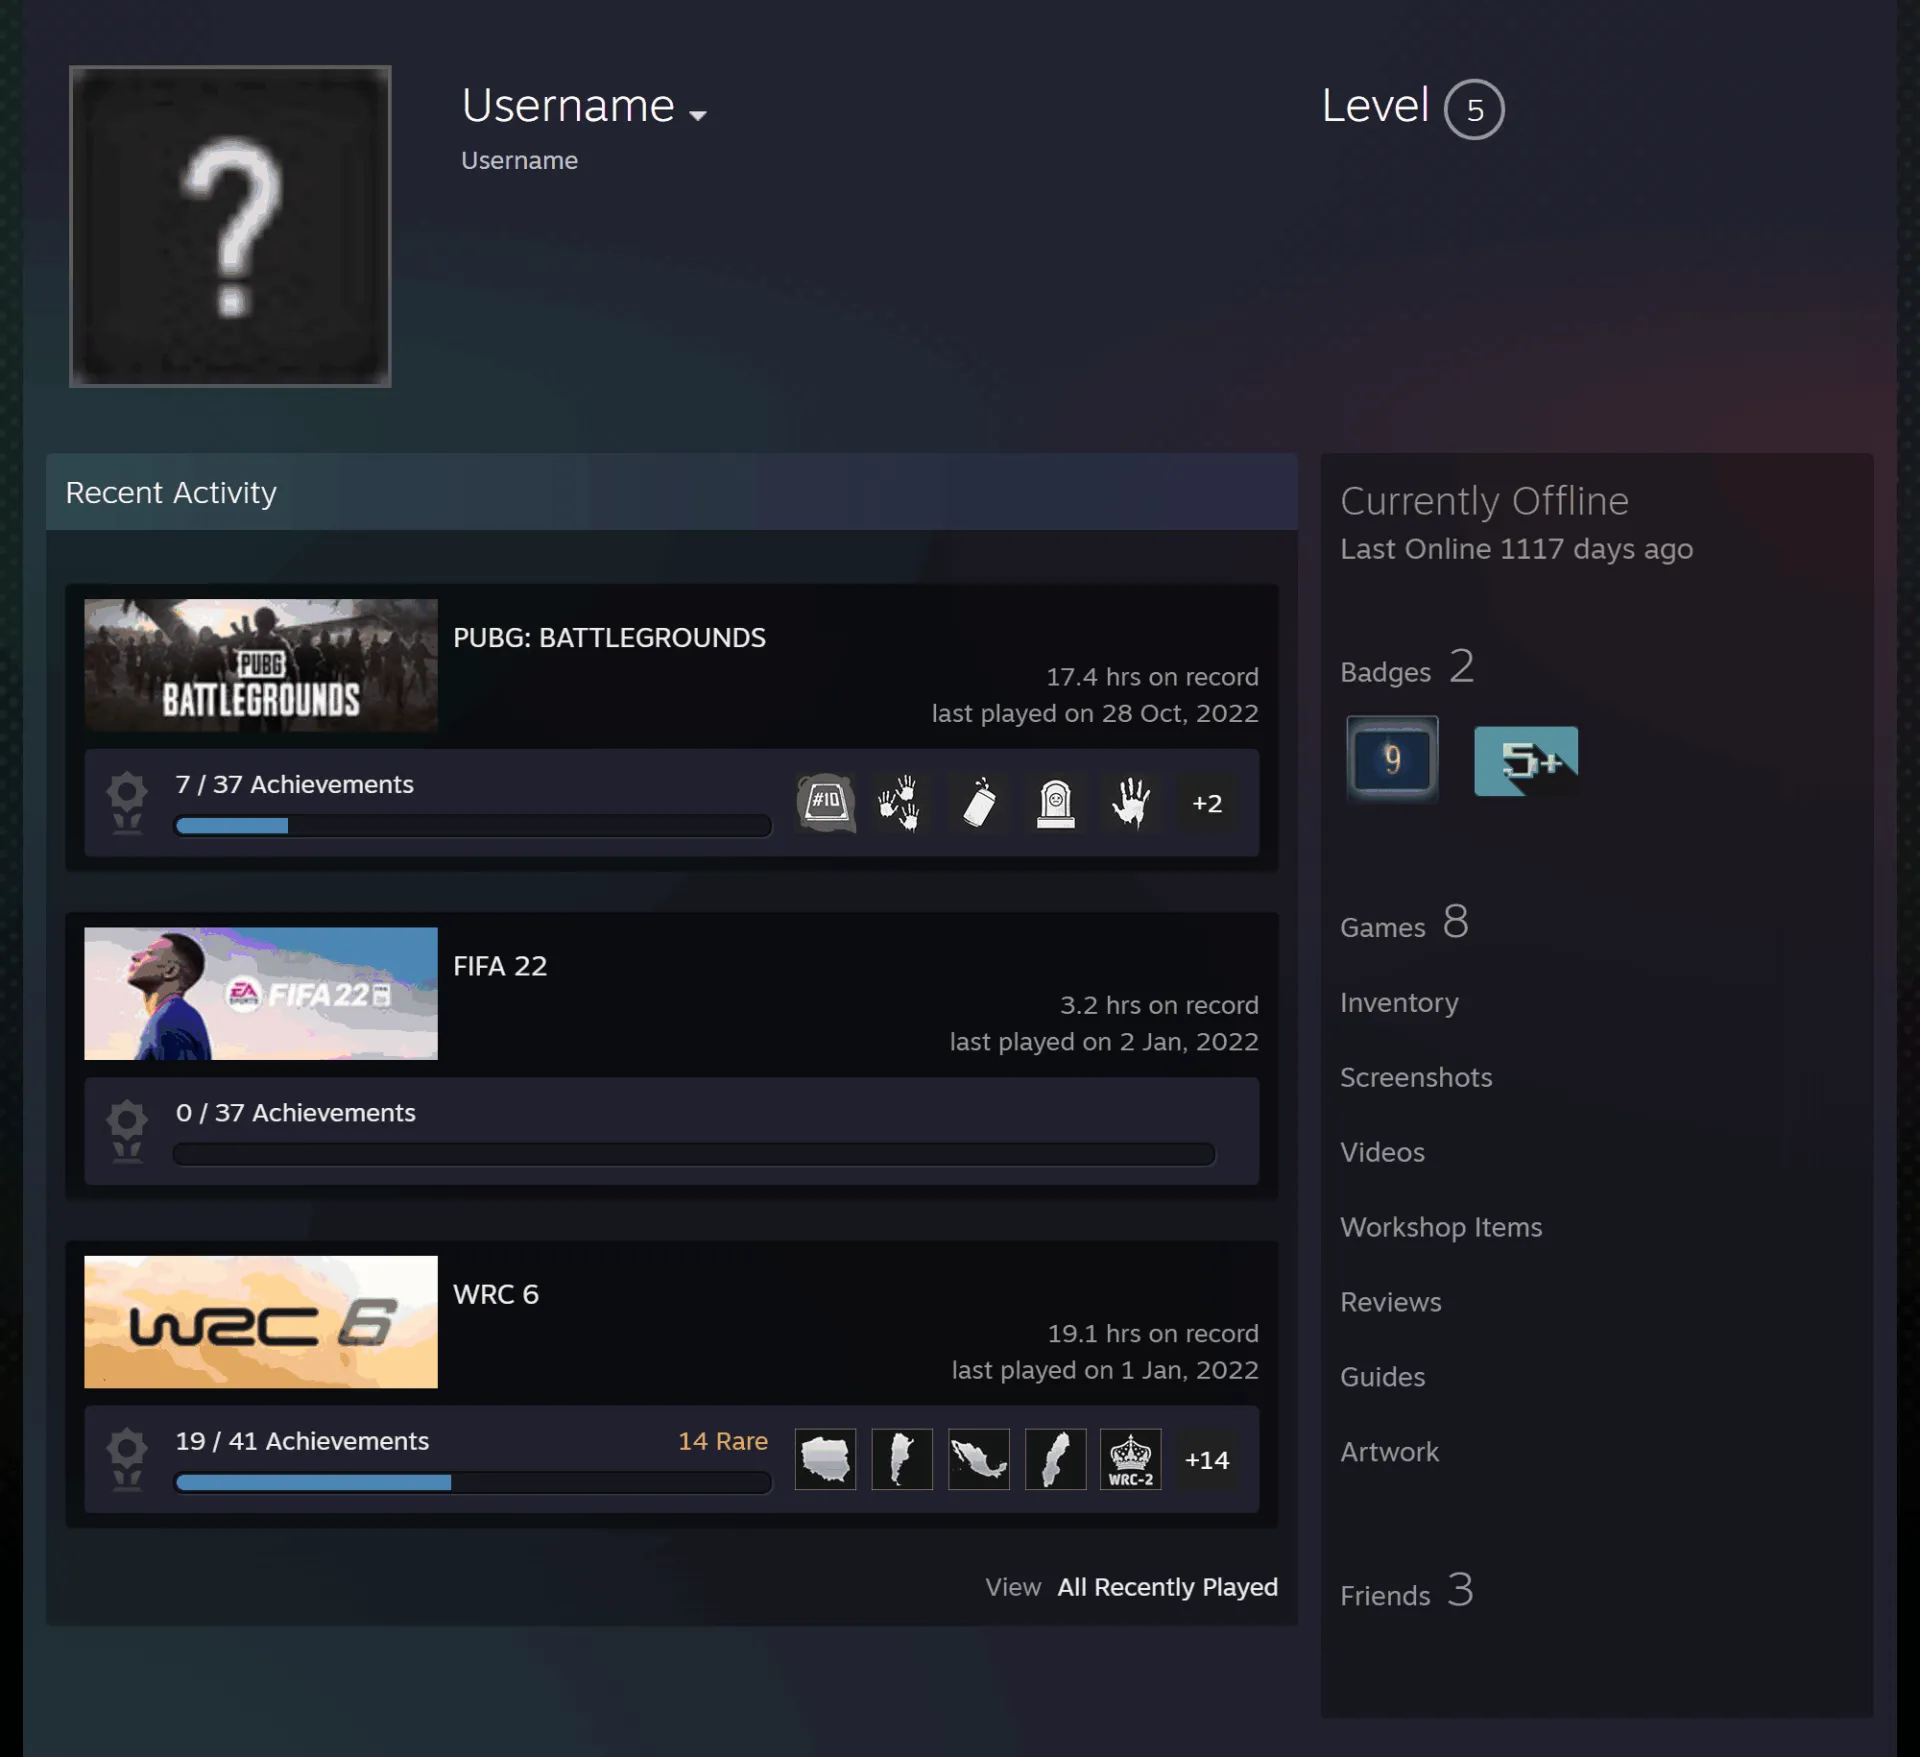Open the FIFA 22 game banner
The image size is (1920, 1757).
261,993
